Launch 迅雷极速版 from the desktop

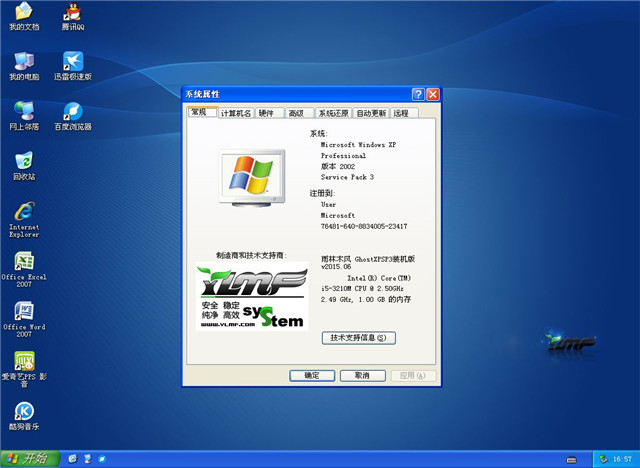click(72, 62)
